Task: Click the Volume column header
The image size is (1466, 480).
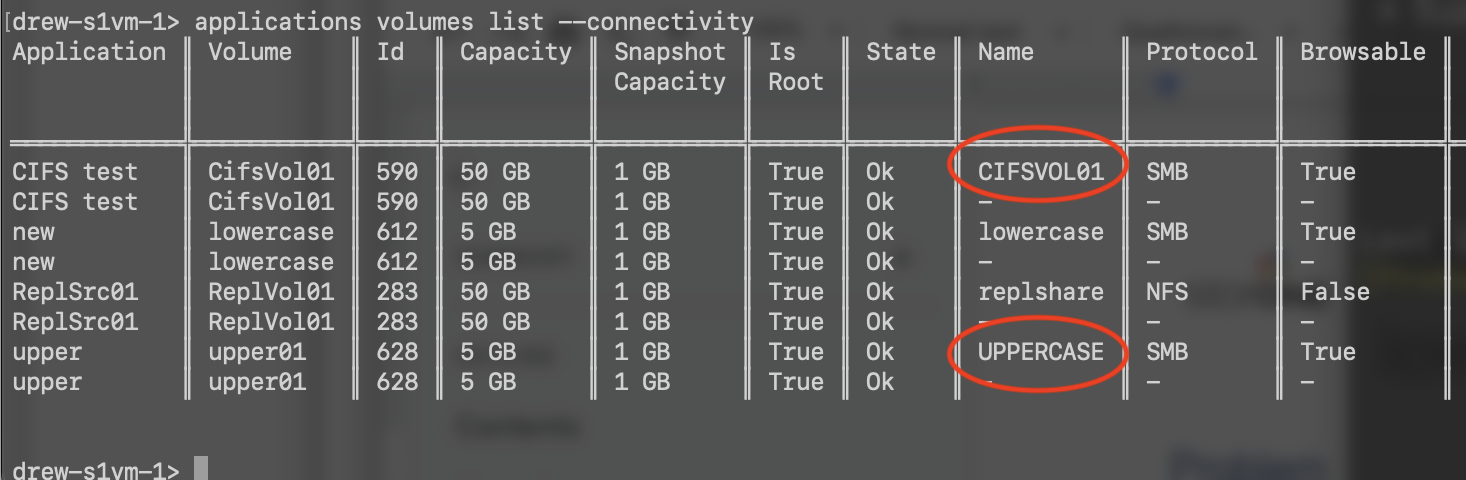Action: pyautogui.click(x=250, y=52)
